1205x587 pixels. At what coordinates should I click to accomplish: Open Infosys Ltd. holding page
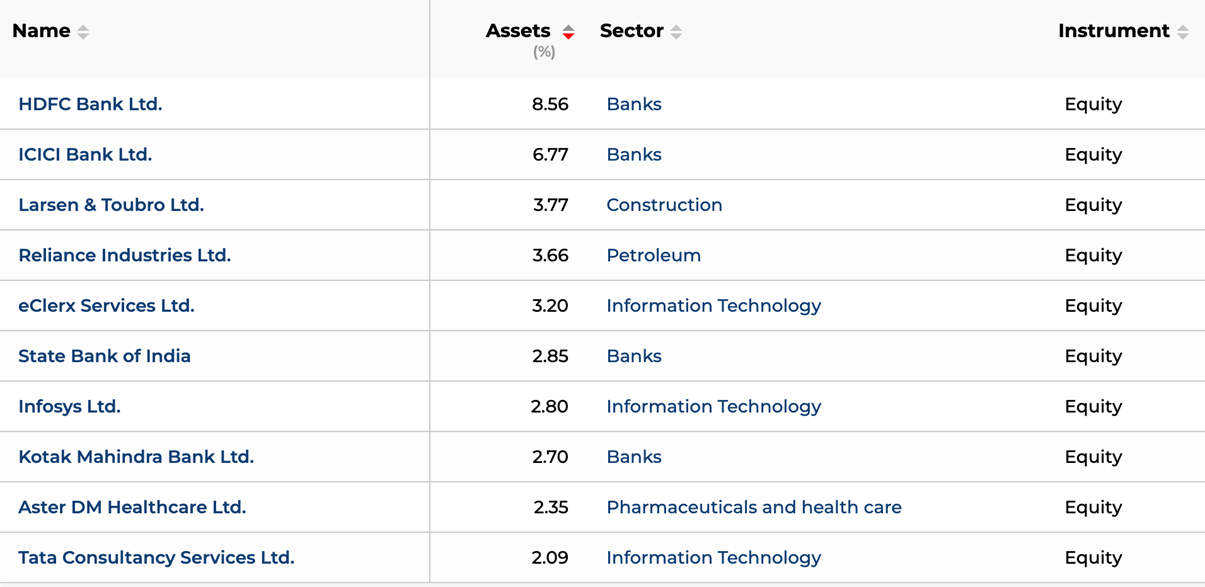69,407
